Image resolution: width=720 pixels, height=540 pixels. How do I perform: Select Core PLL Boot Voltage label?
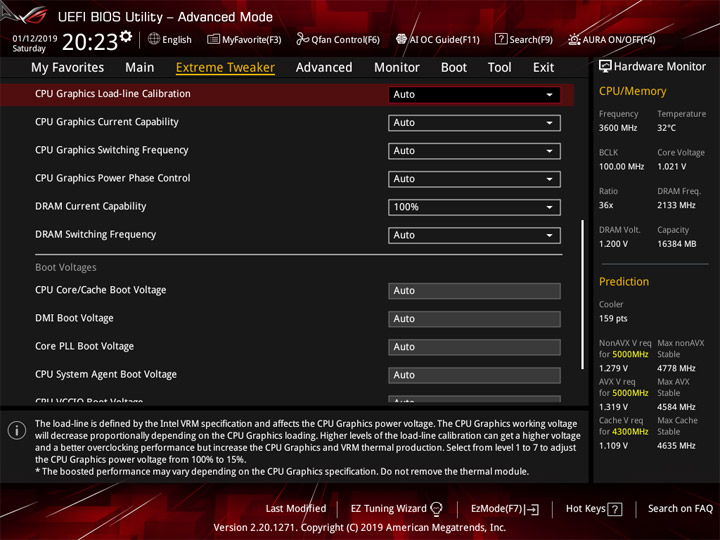coord(84,346)
